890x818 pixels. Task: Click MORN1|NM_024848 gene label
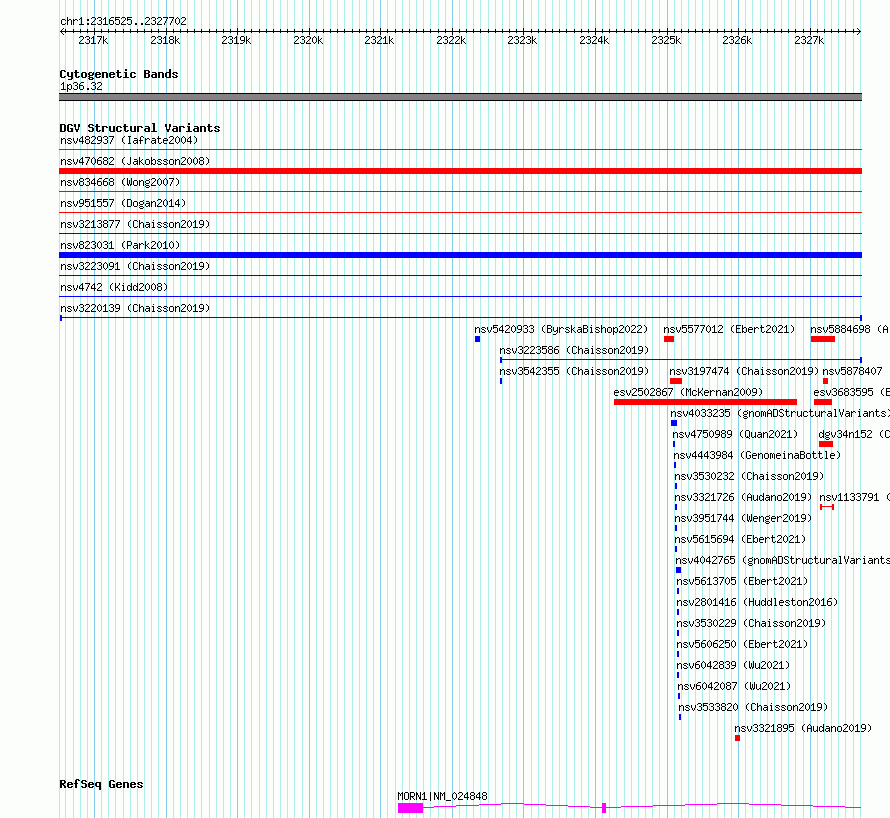(442, 796)
